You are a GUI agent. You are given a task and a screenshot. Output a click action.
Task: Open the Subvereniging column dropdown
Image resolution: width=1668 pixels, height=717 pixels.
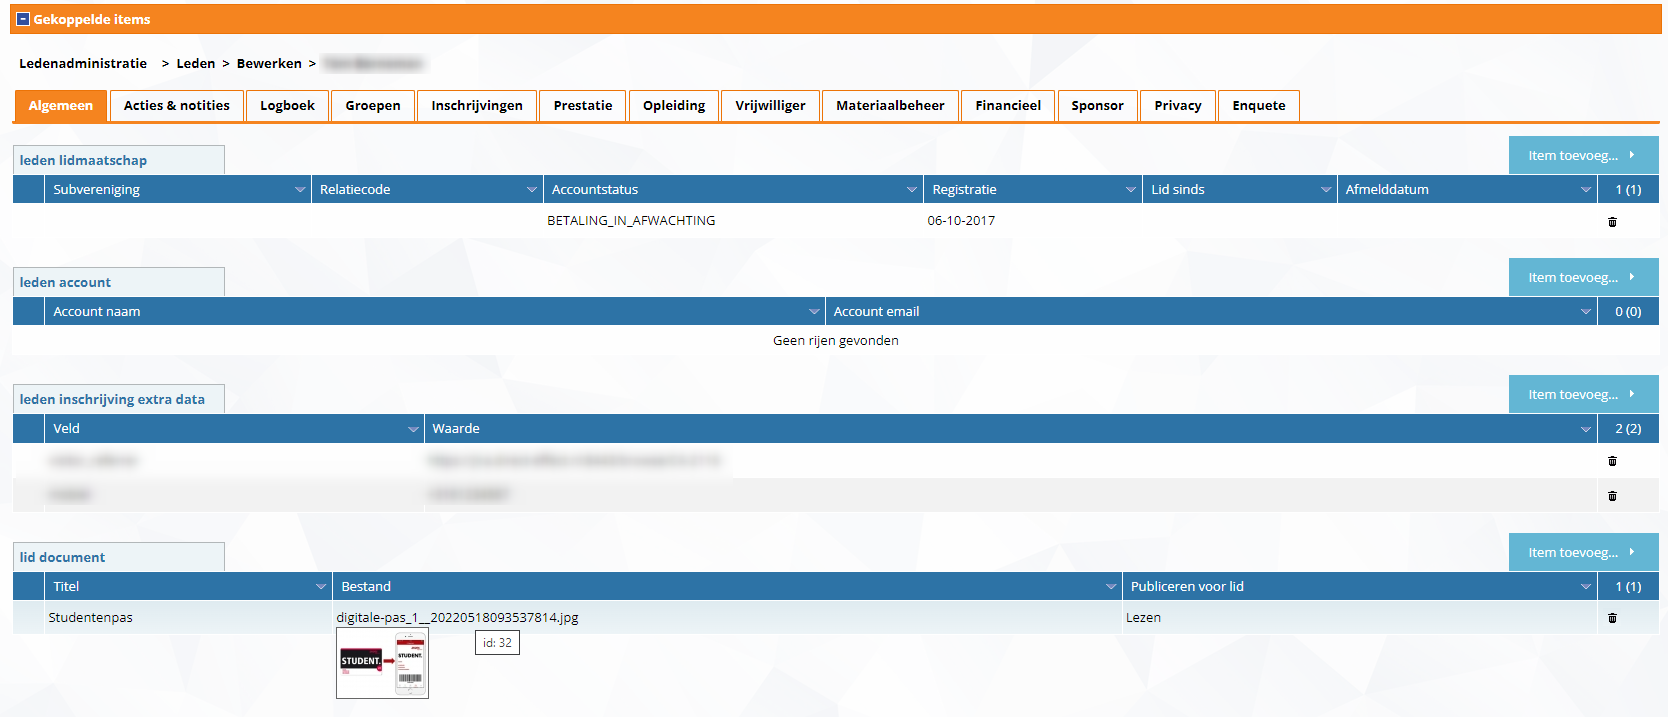tap(299, 190)
